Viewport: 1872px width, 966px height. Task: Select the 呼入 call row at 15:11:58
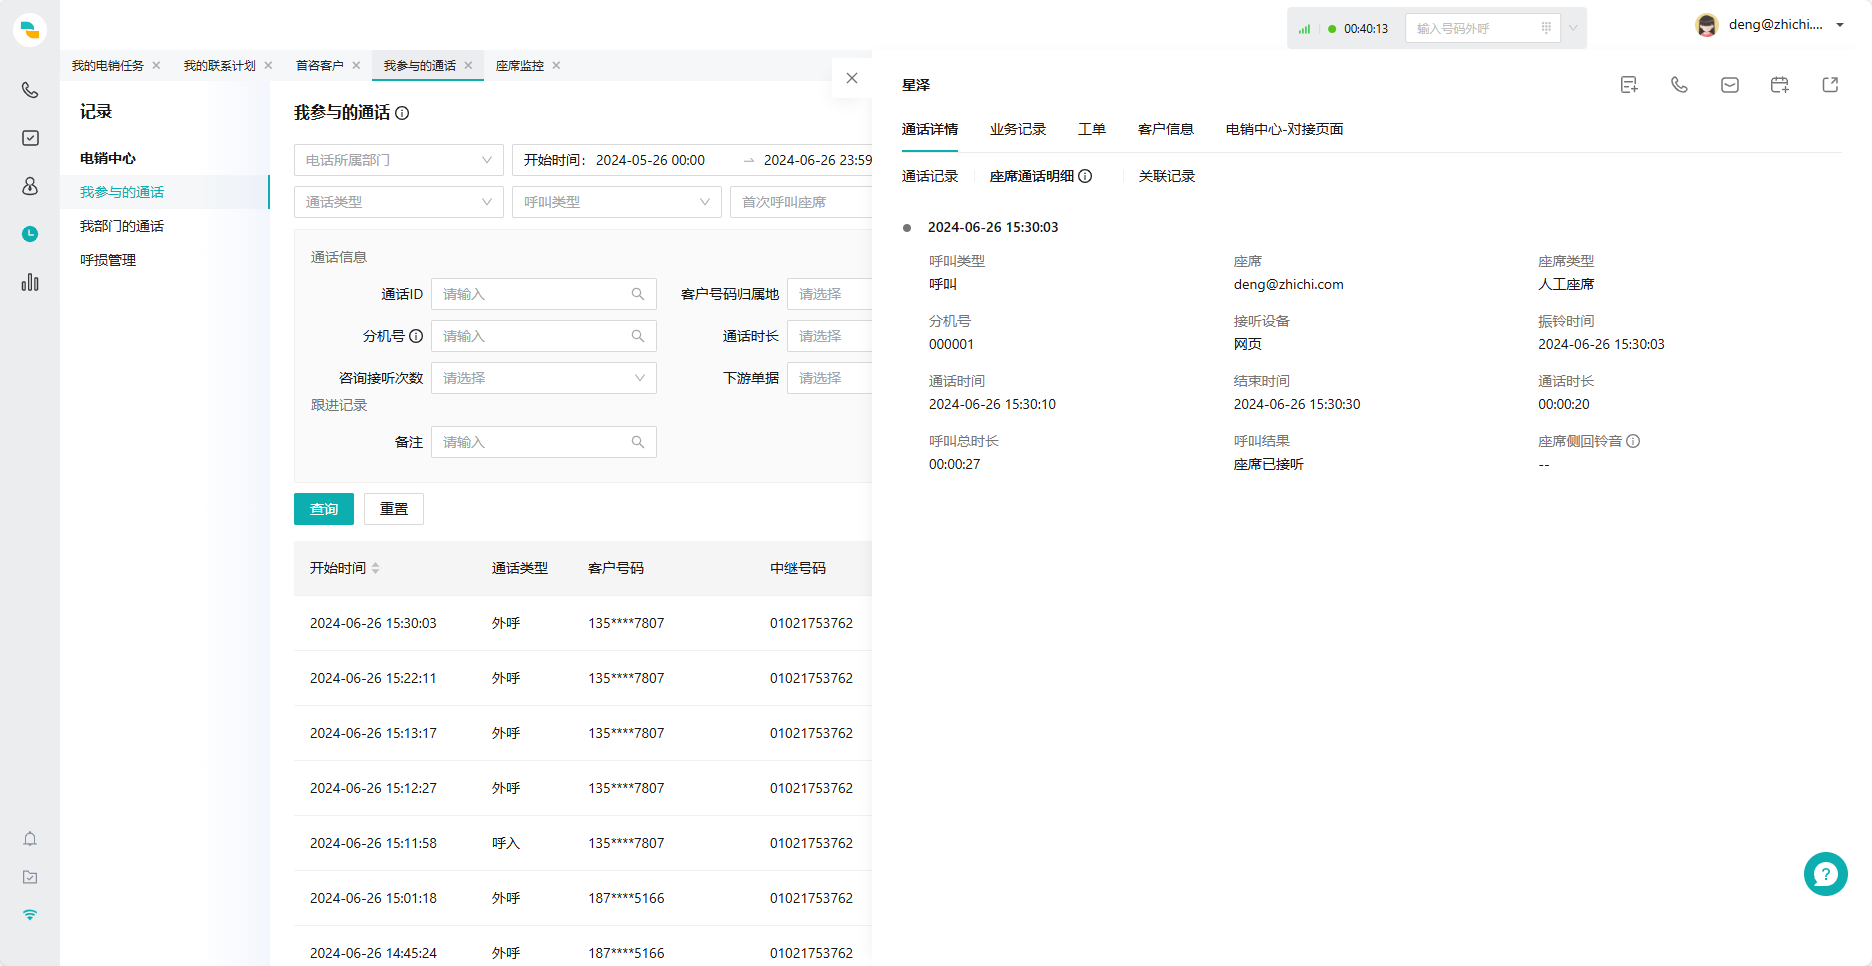tap(583, 843)
